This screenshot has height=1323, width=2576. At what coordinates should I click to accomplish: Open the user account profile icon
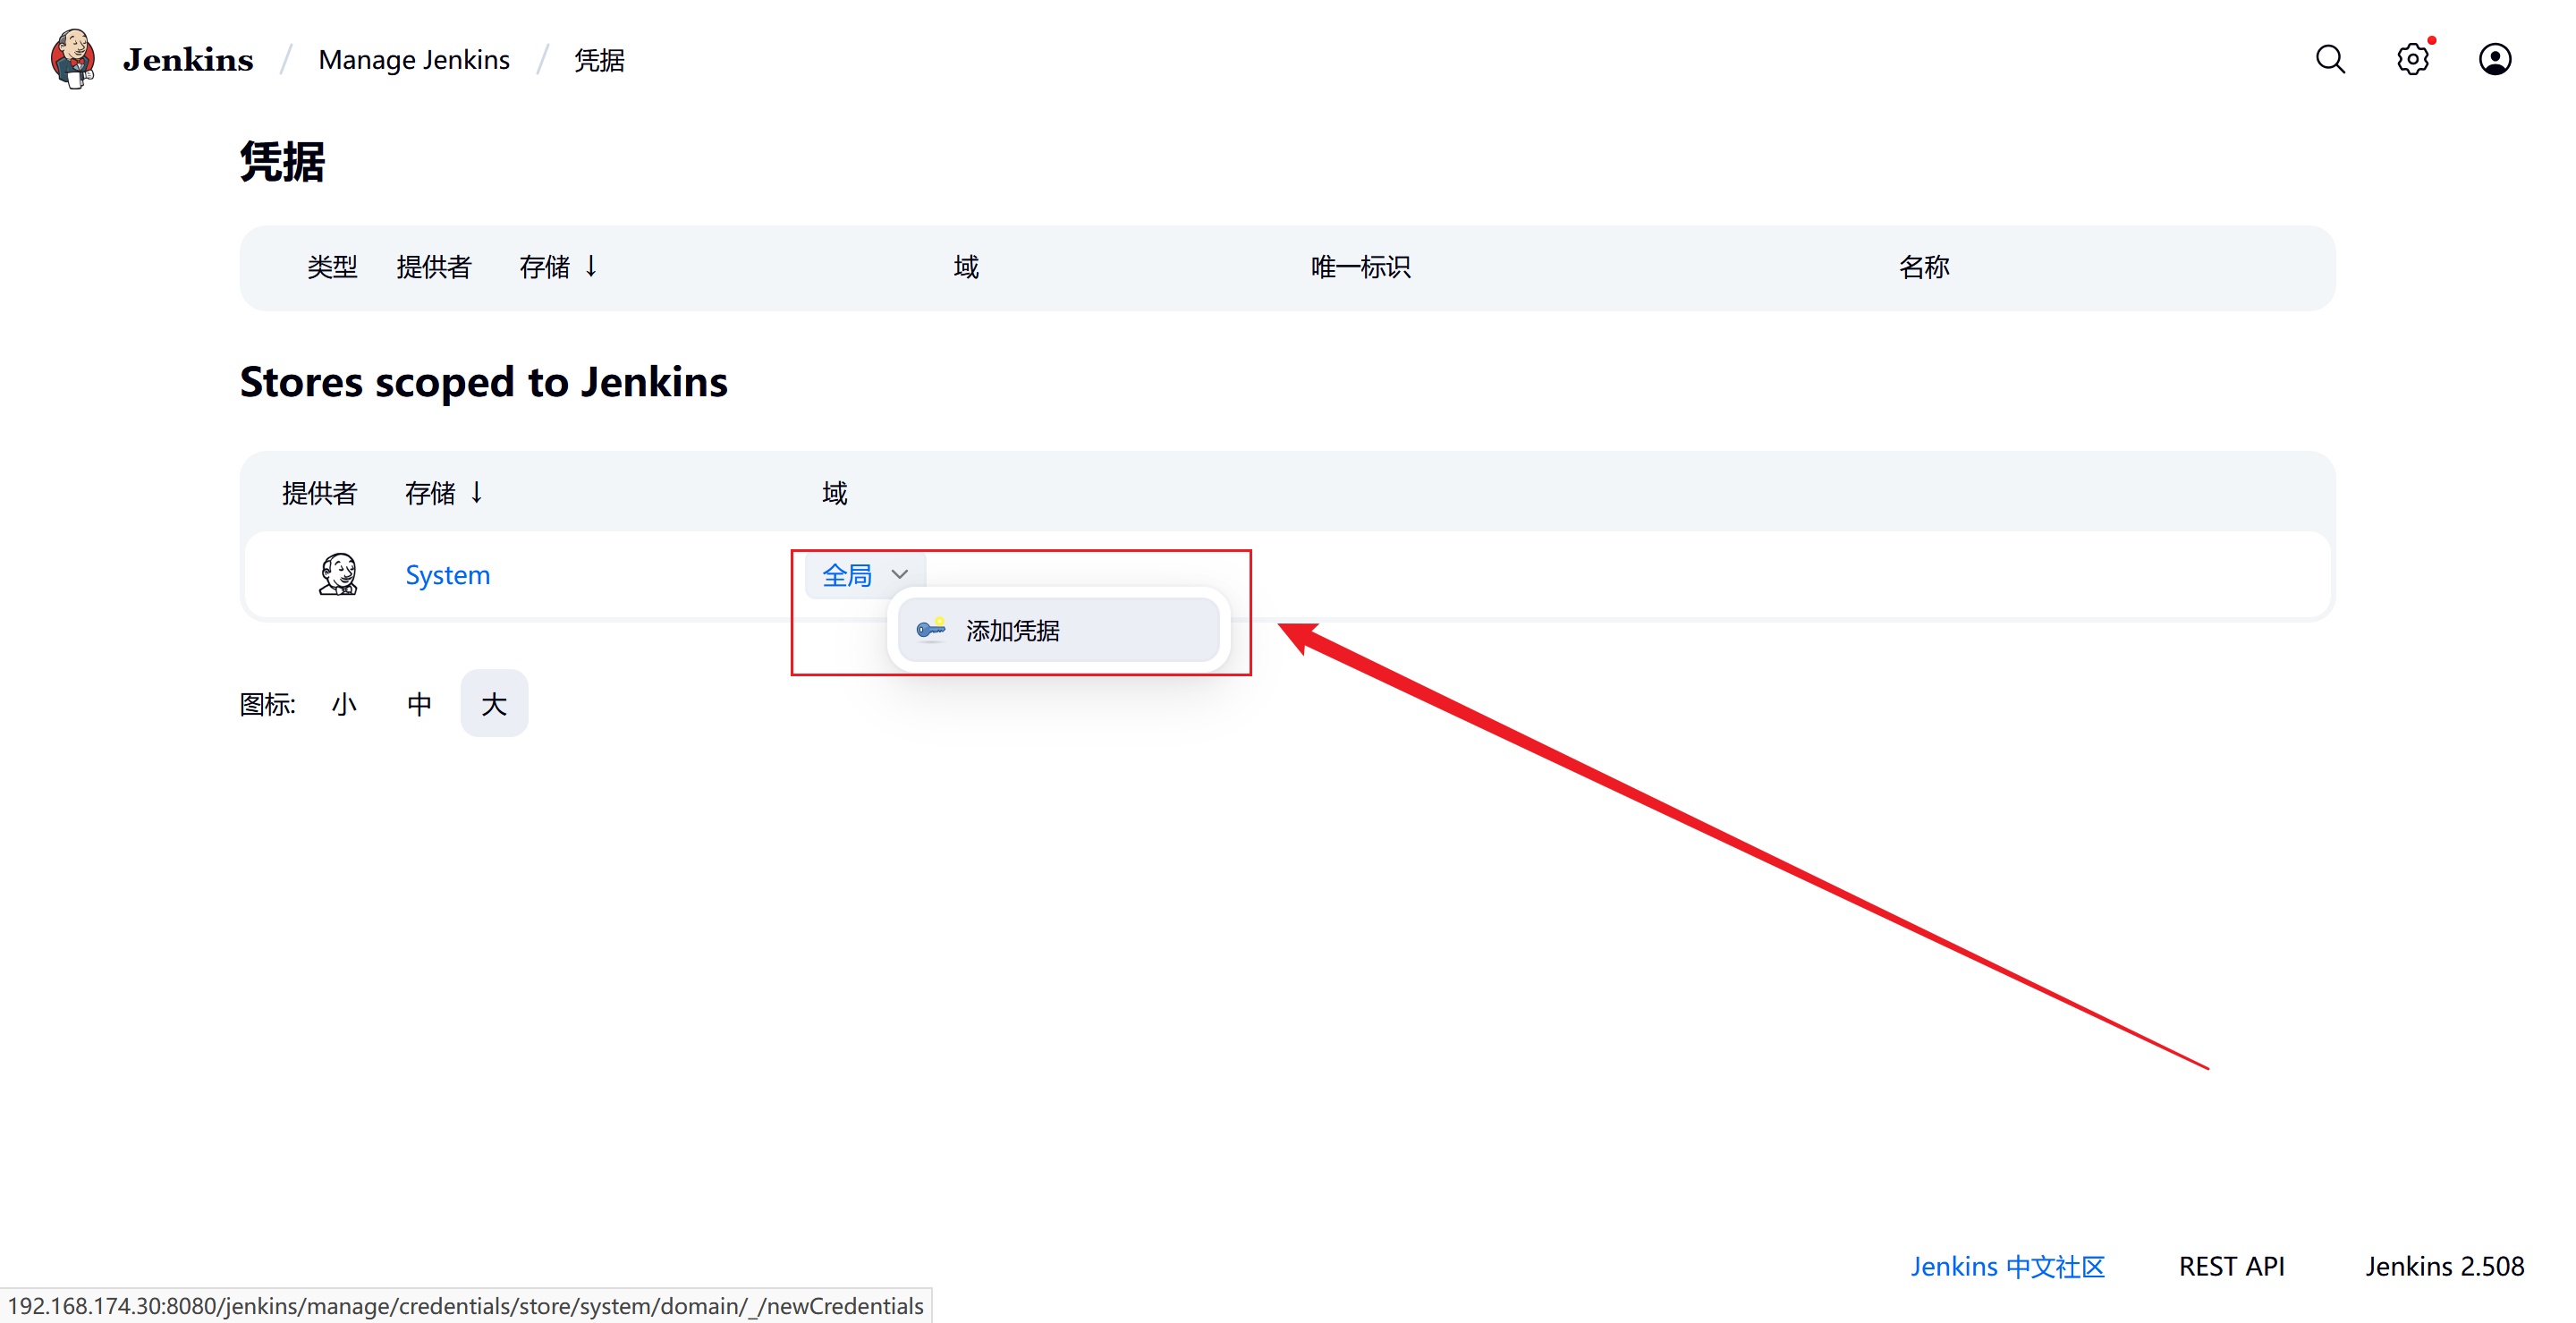pyautogui.click(x=2494, y=60)
